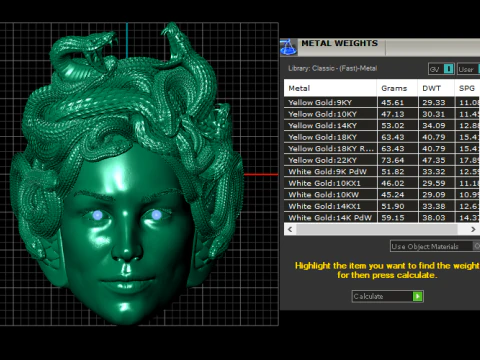This screenshot has height=360, width=480.
Task: Click the Metal Weights scale icon
Action: point(288,47)
